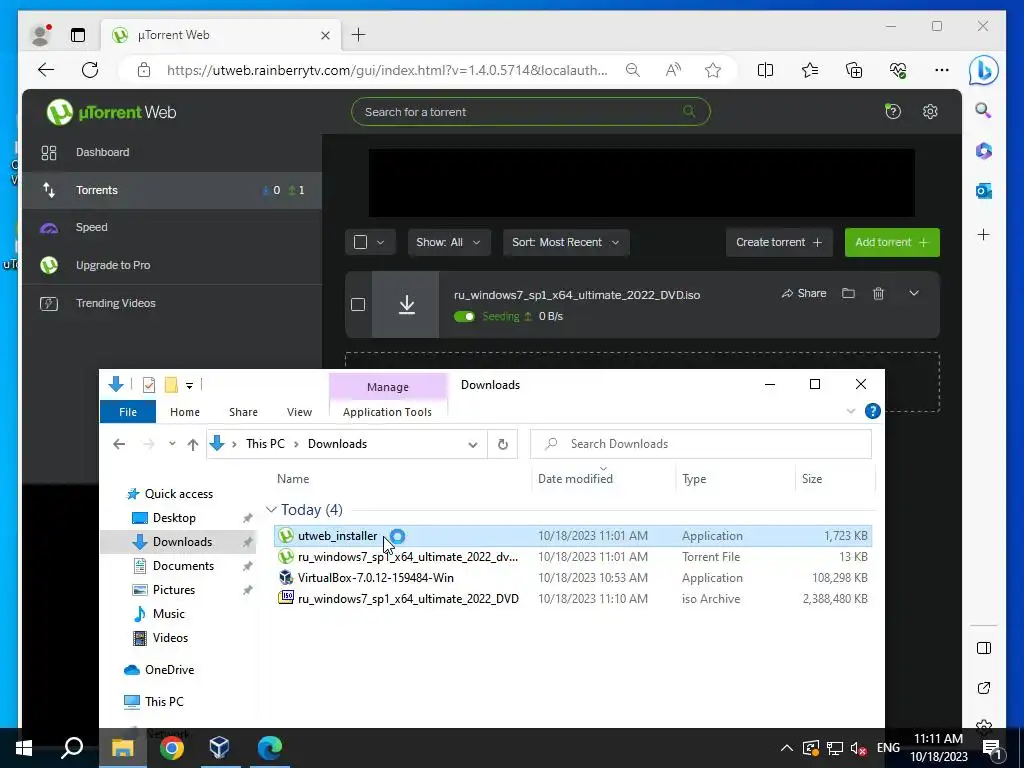Click the Search Downloads box
1024x768 pixels.
coord(701,444)
